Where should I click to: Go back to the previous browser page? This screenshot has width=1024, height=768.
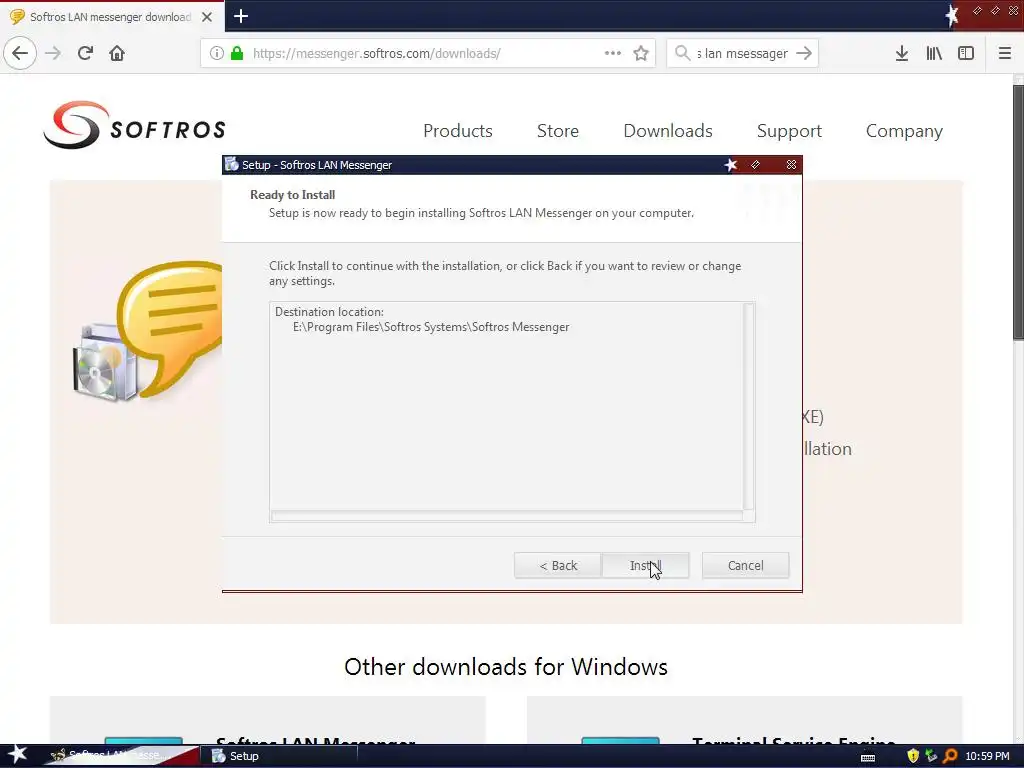[20, 53]
